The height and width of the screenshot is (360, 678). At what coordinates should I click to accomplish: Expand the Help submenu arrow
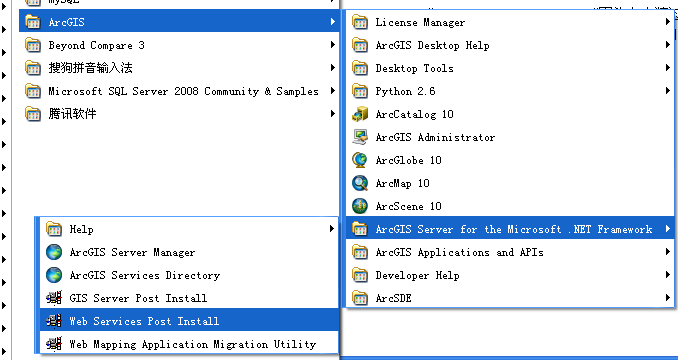333,229
